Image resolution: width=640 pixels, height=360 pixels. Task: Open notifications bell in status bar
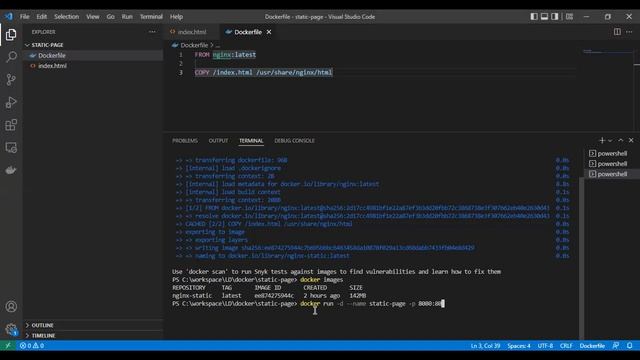click(629, 346)
